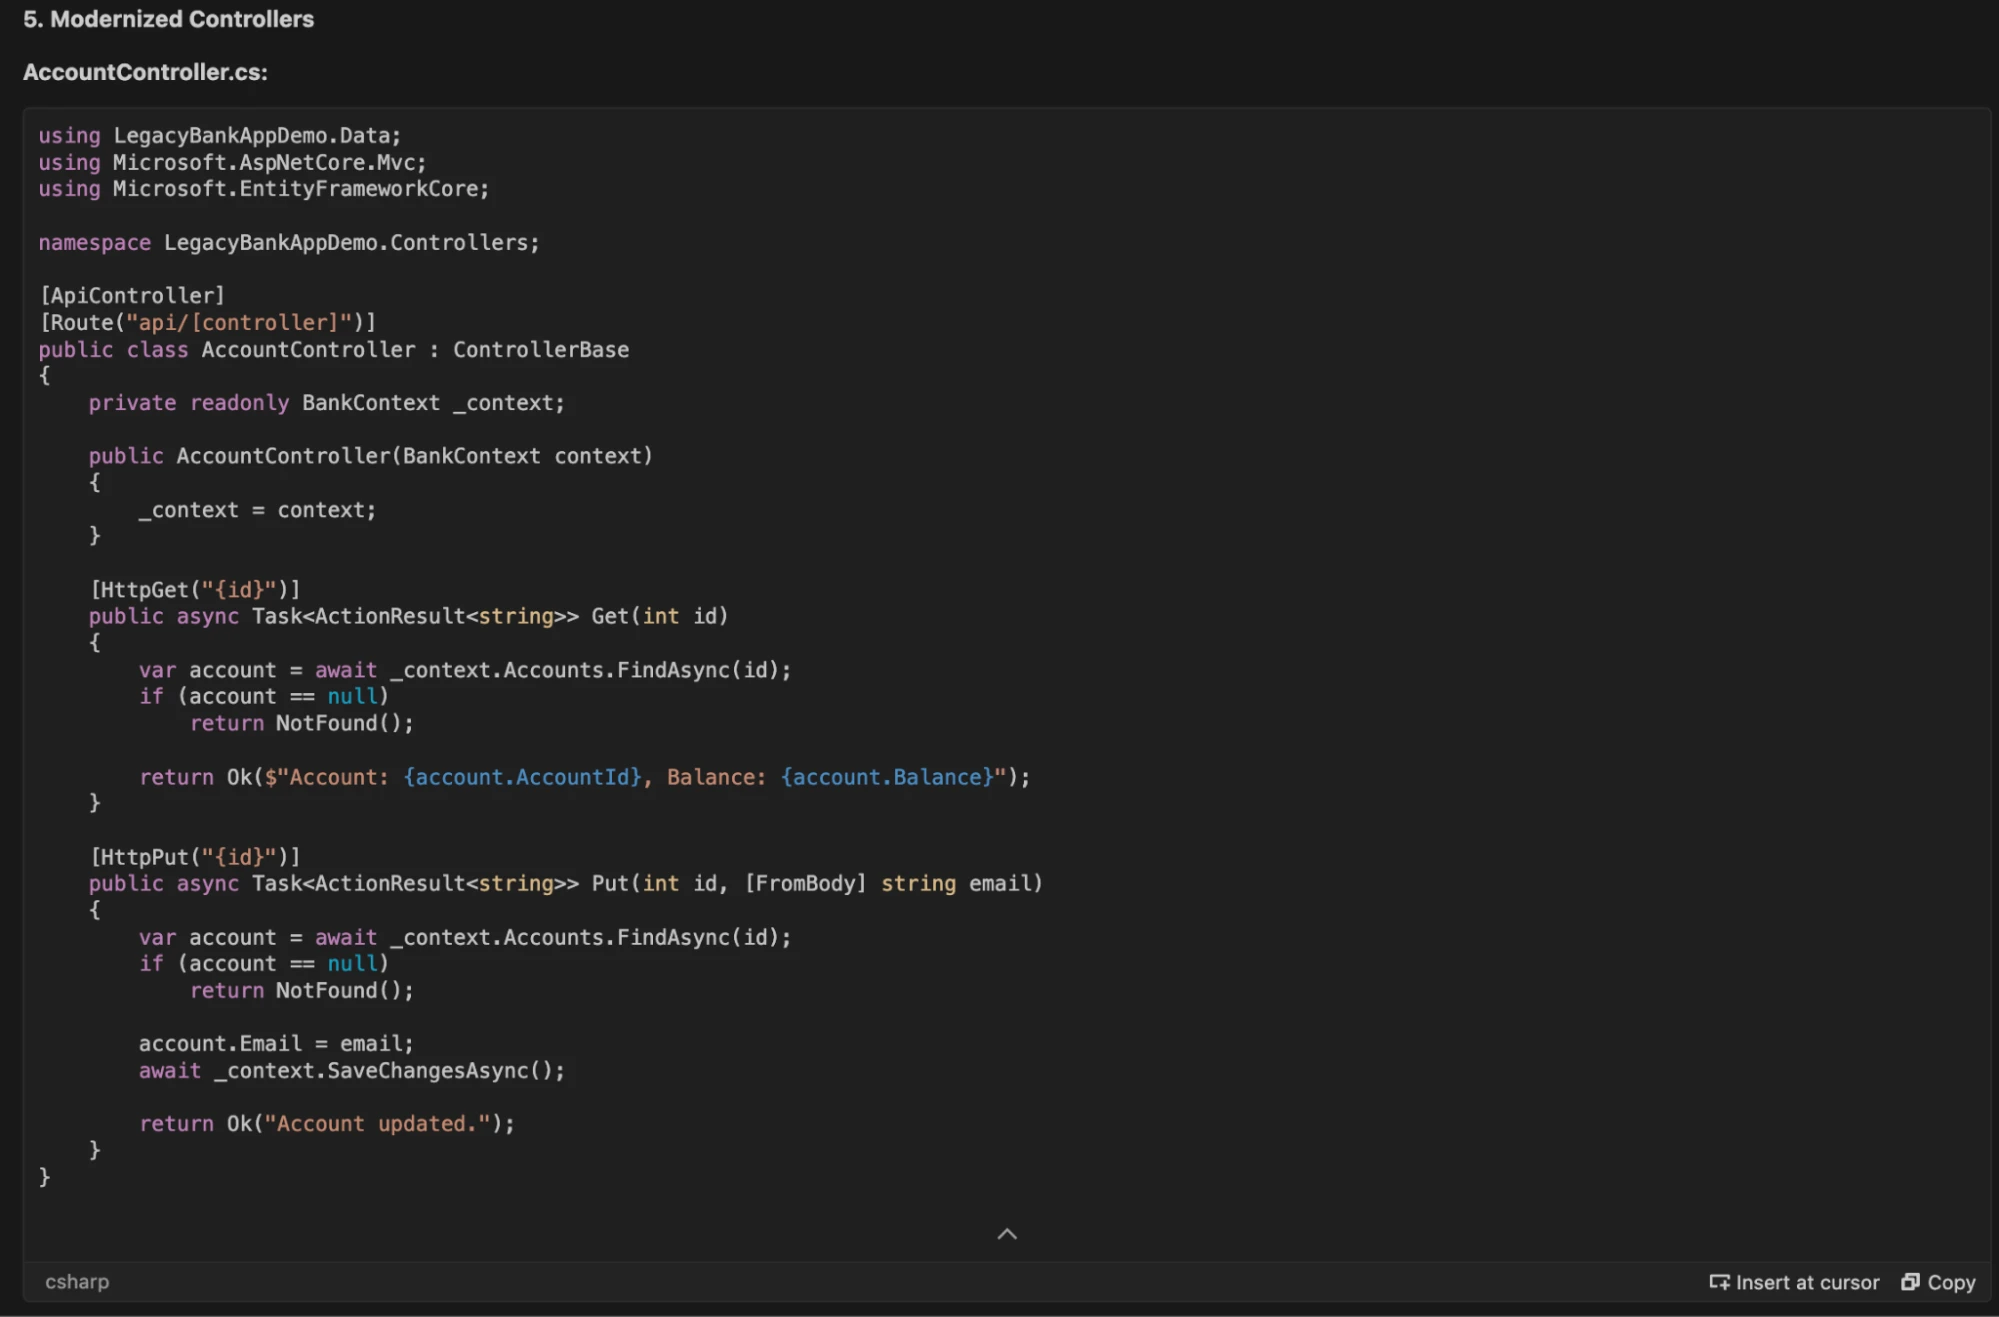
Task: Click the [FromBody] parameter attribute
Action: pos(805,884)
